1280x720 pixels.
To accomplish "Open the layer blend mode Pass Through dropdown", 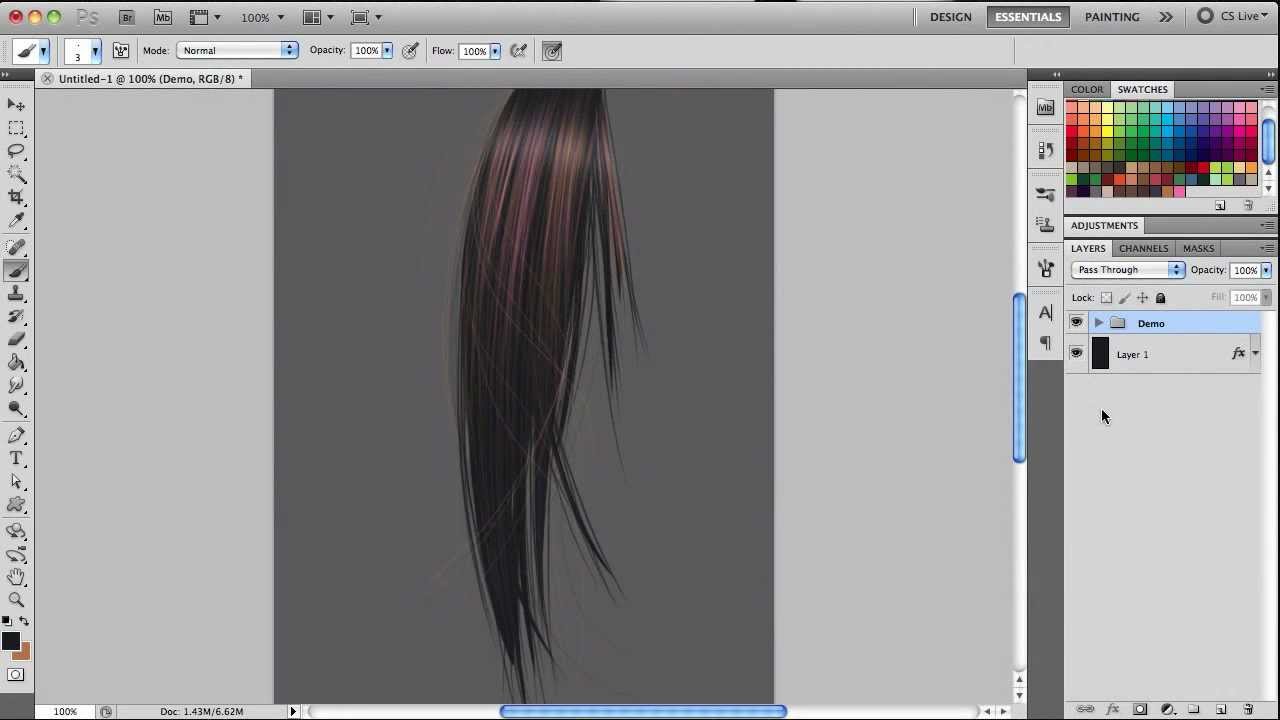I will pos(1129,270).
